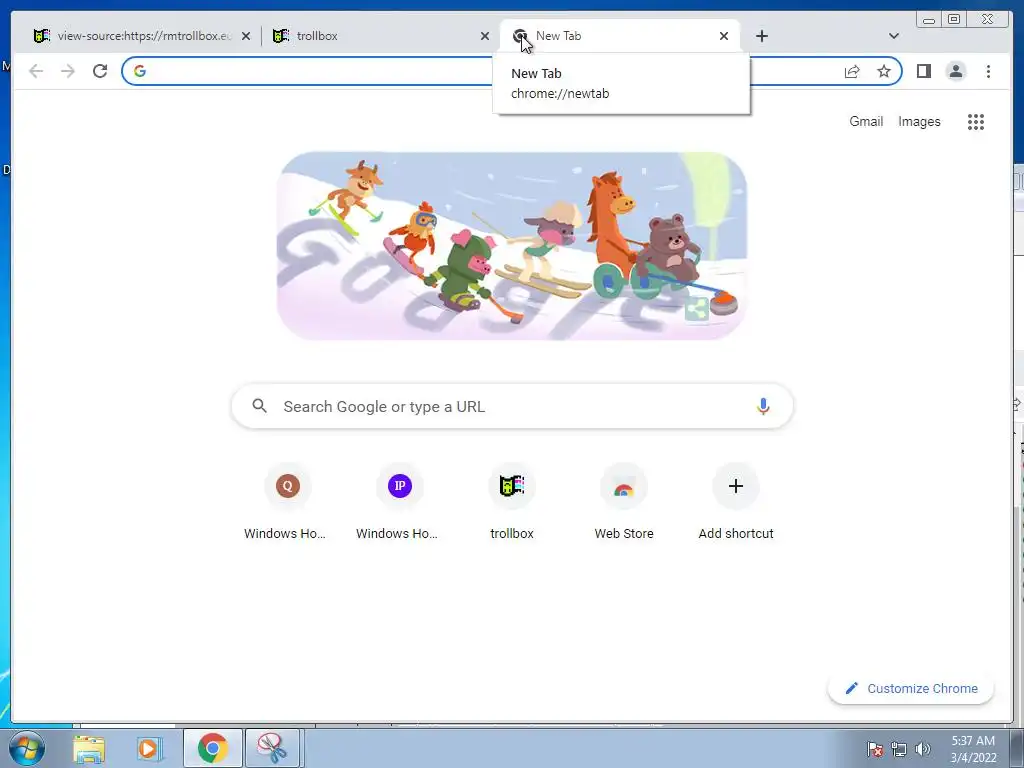The height and width of the screenshot is (768, 1024).
Task: Click the magnifier icon in search box
Action: pyautogui.click(x=259, y=406)
